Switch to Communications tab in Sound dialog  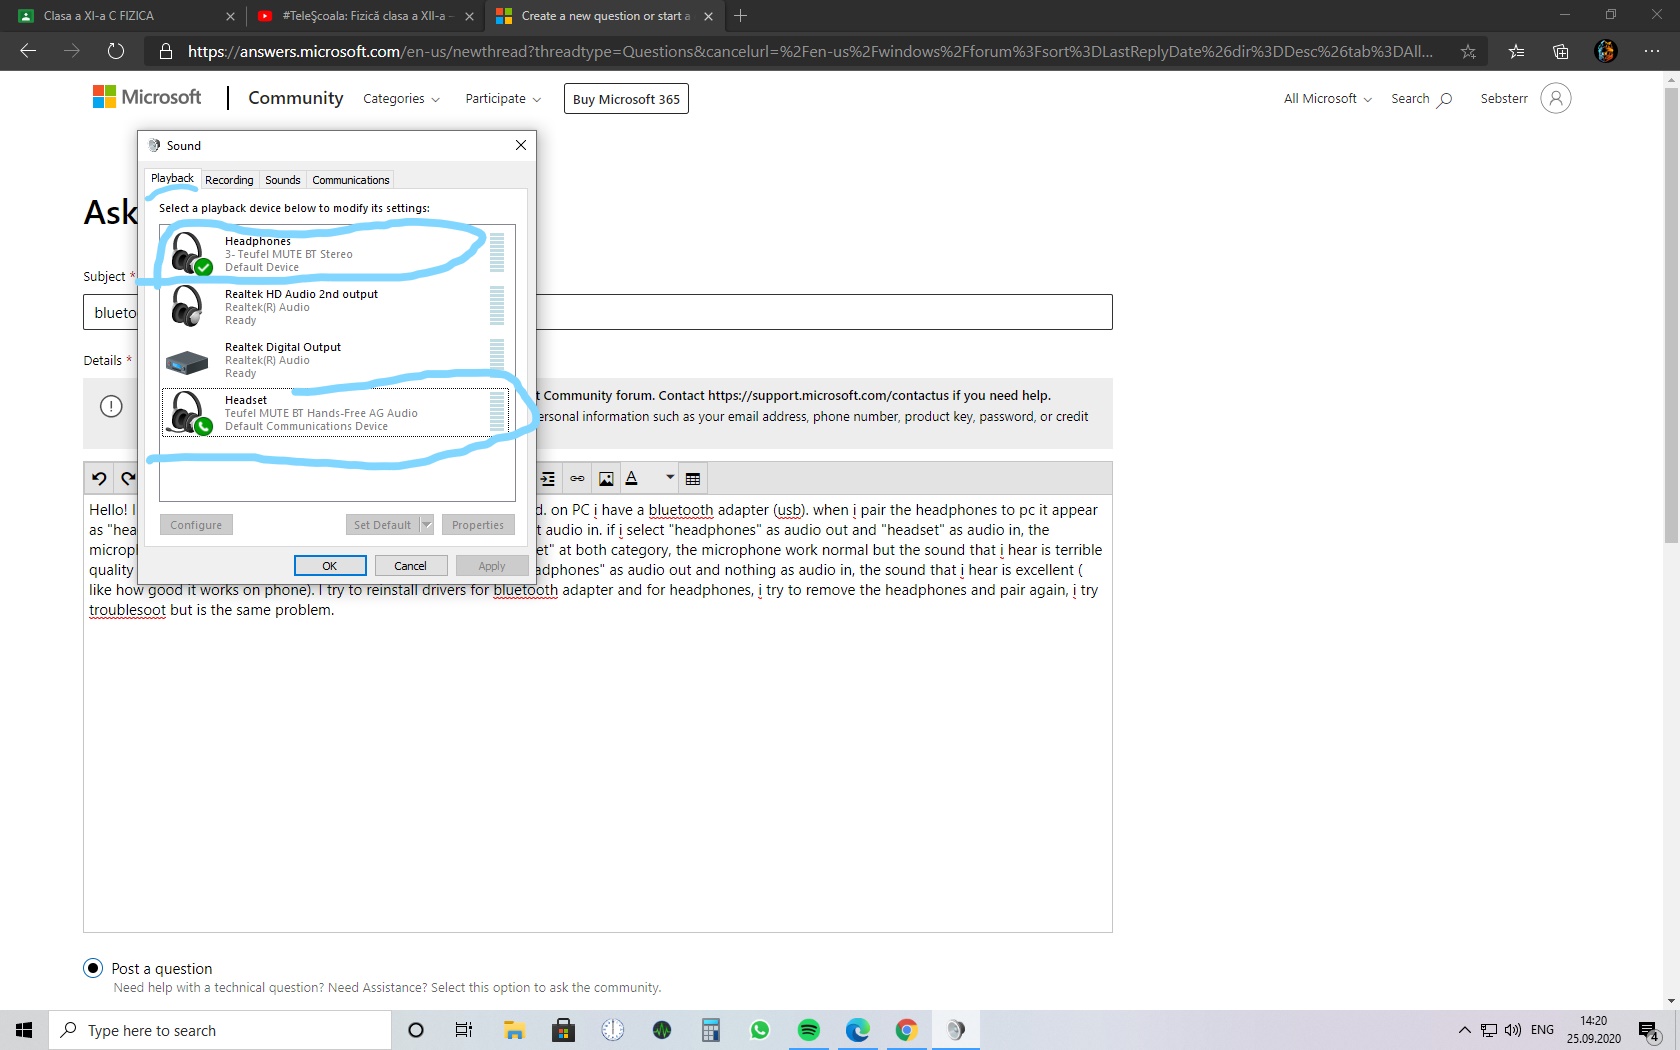tap(350, 180)
